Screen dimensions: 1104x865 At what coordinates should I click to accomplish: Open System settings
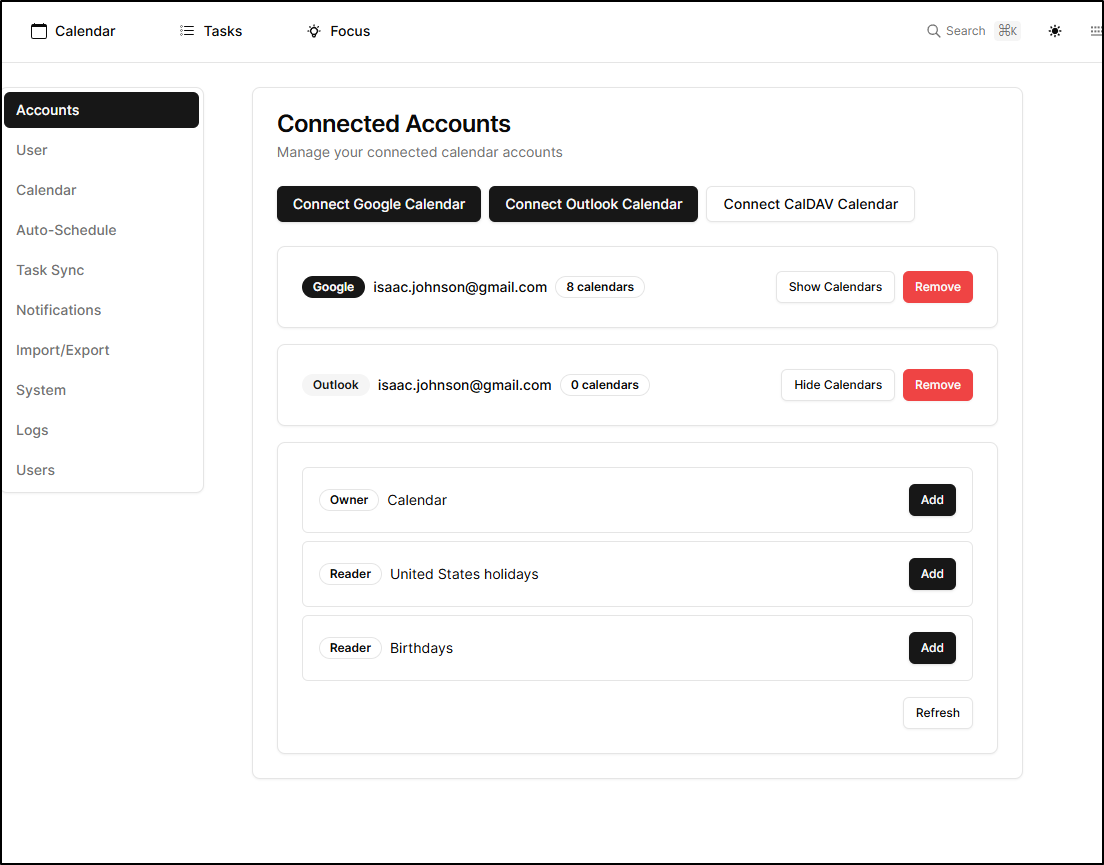(x=101, y=390)
